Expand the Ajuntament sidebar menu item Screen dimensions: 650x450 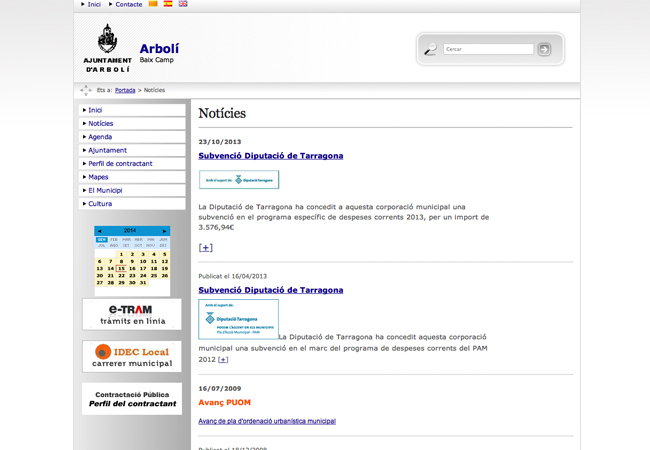(107, 150)
